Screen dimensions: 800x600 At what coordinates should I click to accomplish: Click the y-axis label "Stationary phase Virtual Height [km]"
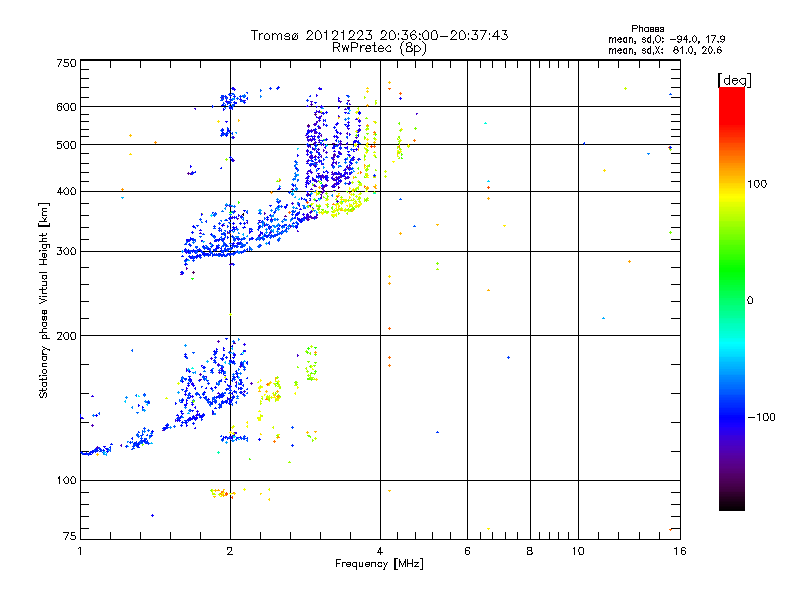(43, 301)
